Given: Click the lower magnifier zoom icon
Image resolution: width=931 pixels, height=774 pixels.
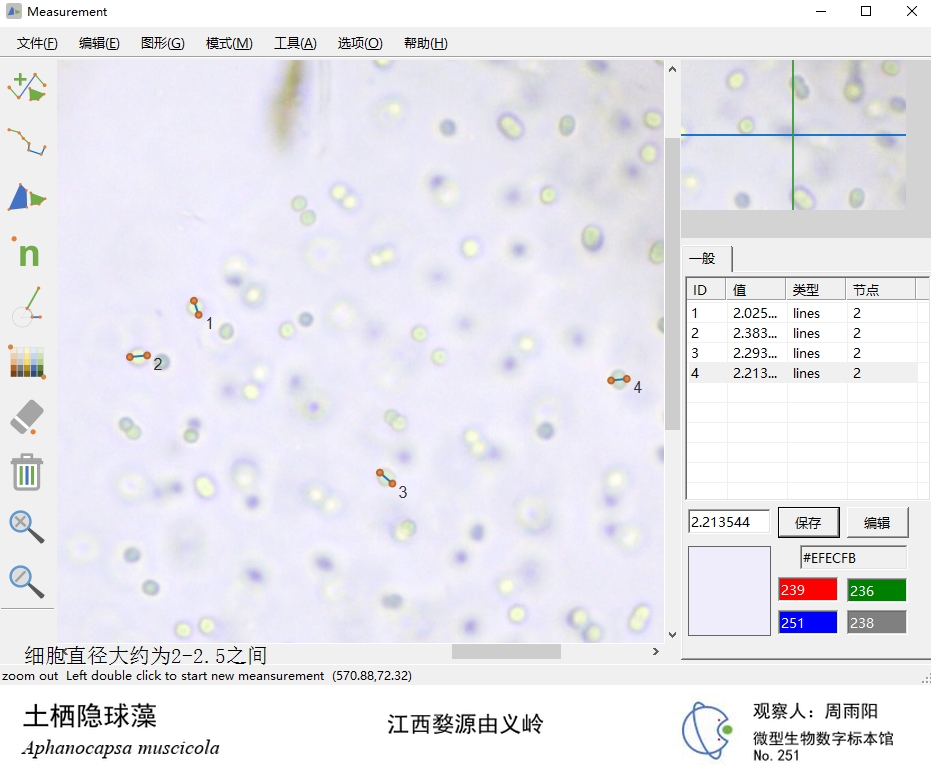Looking at the screenshot, I should click(x=27, y=581).
